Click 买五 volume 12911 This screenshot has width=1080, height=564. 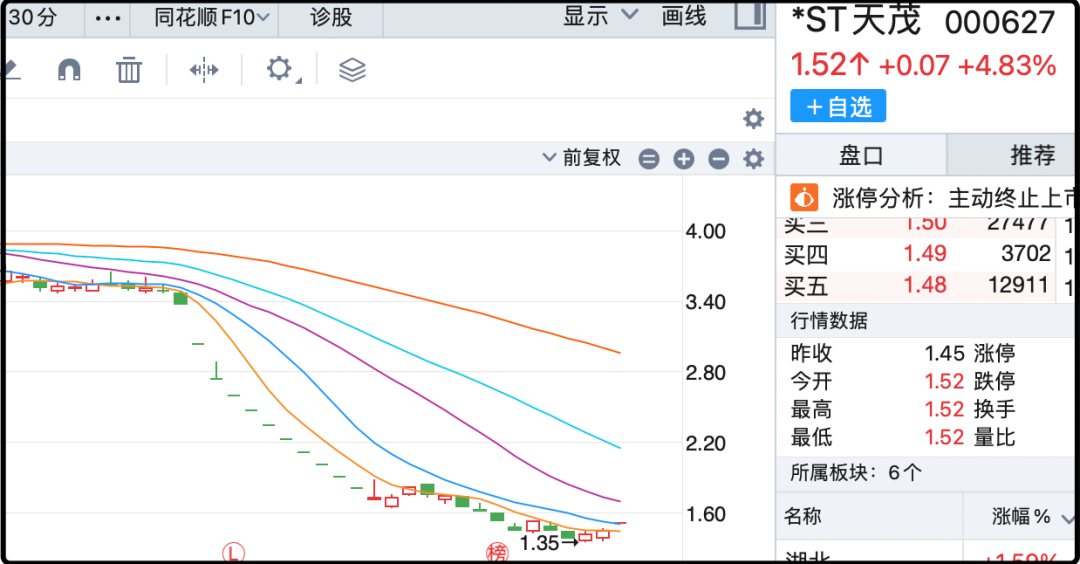(1019, 285)
